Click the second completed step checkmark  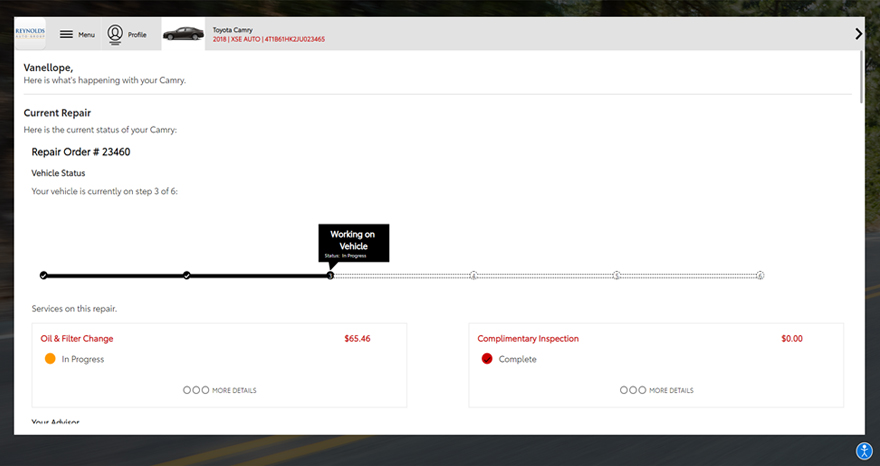(x=187, y=275)
